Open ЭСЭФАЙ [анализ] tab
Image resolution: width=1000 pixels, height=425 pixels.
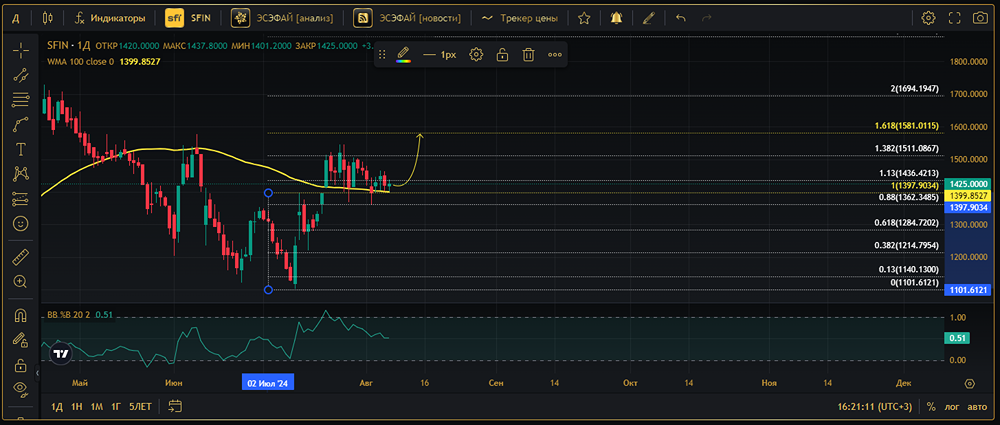tap(283, 19)
